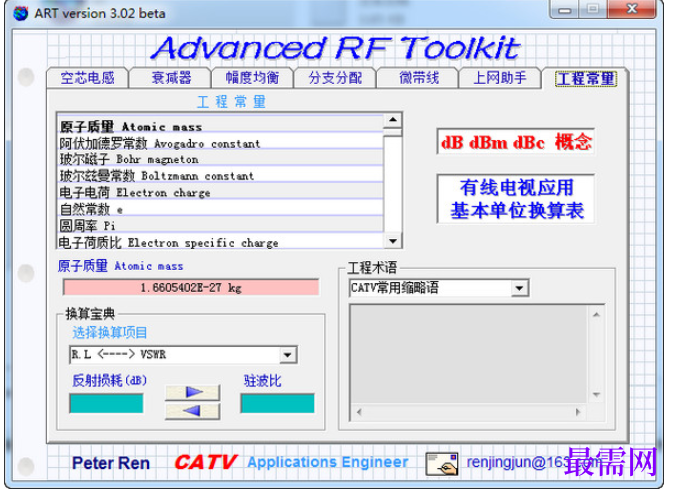
Task: Select Electron charge list row
Action: (x=220, y=192)
